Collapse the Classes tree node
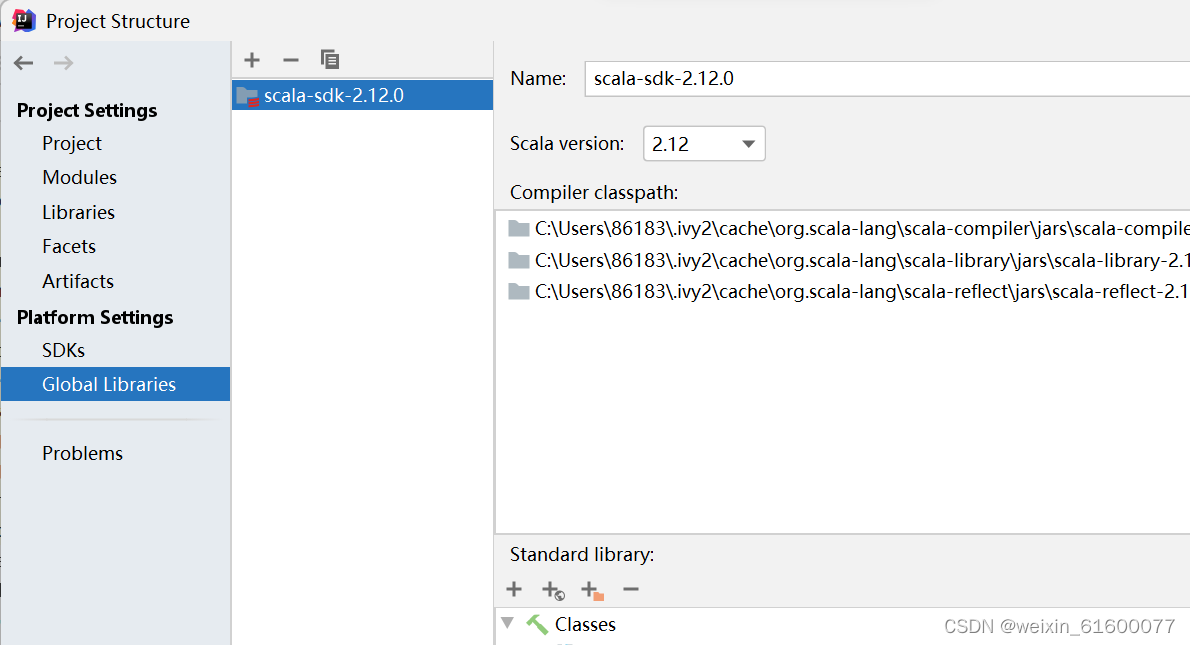Screen dimensions: 1190x645 (508, 623)
